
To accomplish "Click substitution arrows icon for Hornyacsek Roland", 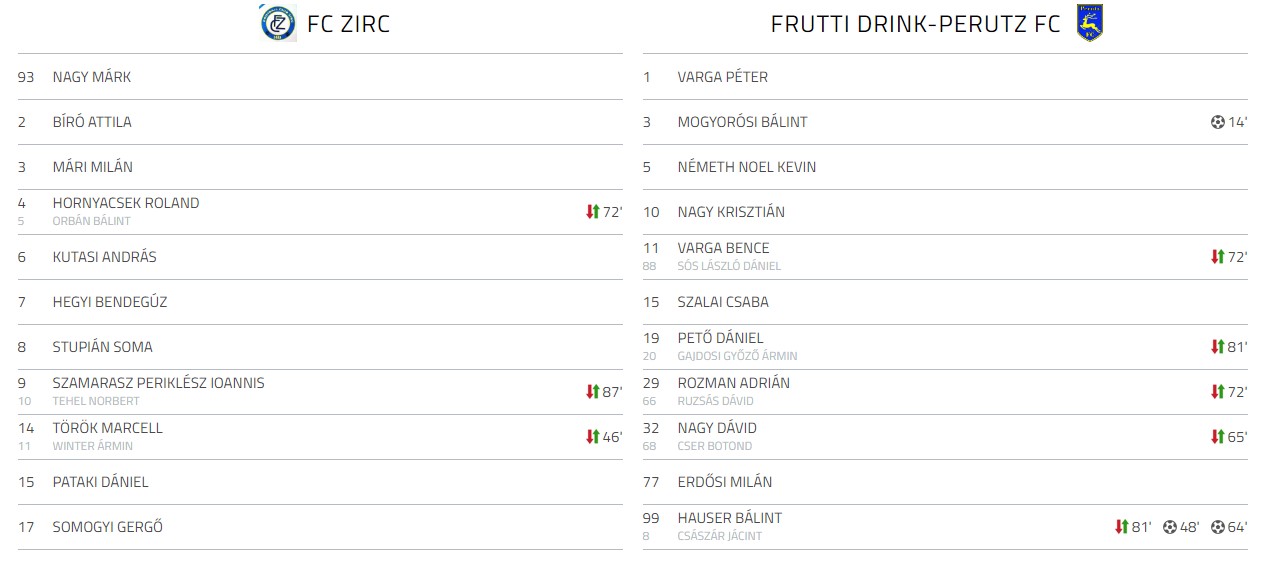I will click(592, 212).
